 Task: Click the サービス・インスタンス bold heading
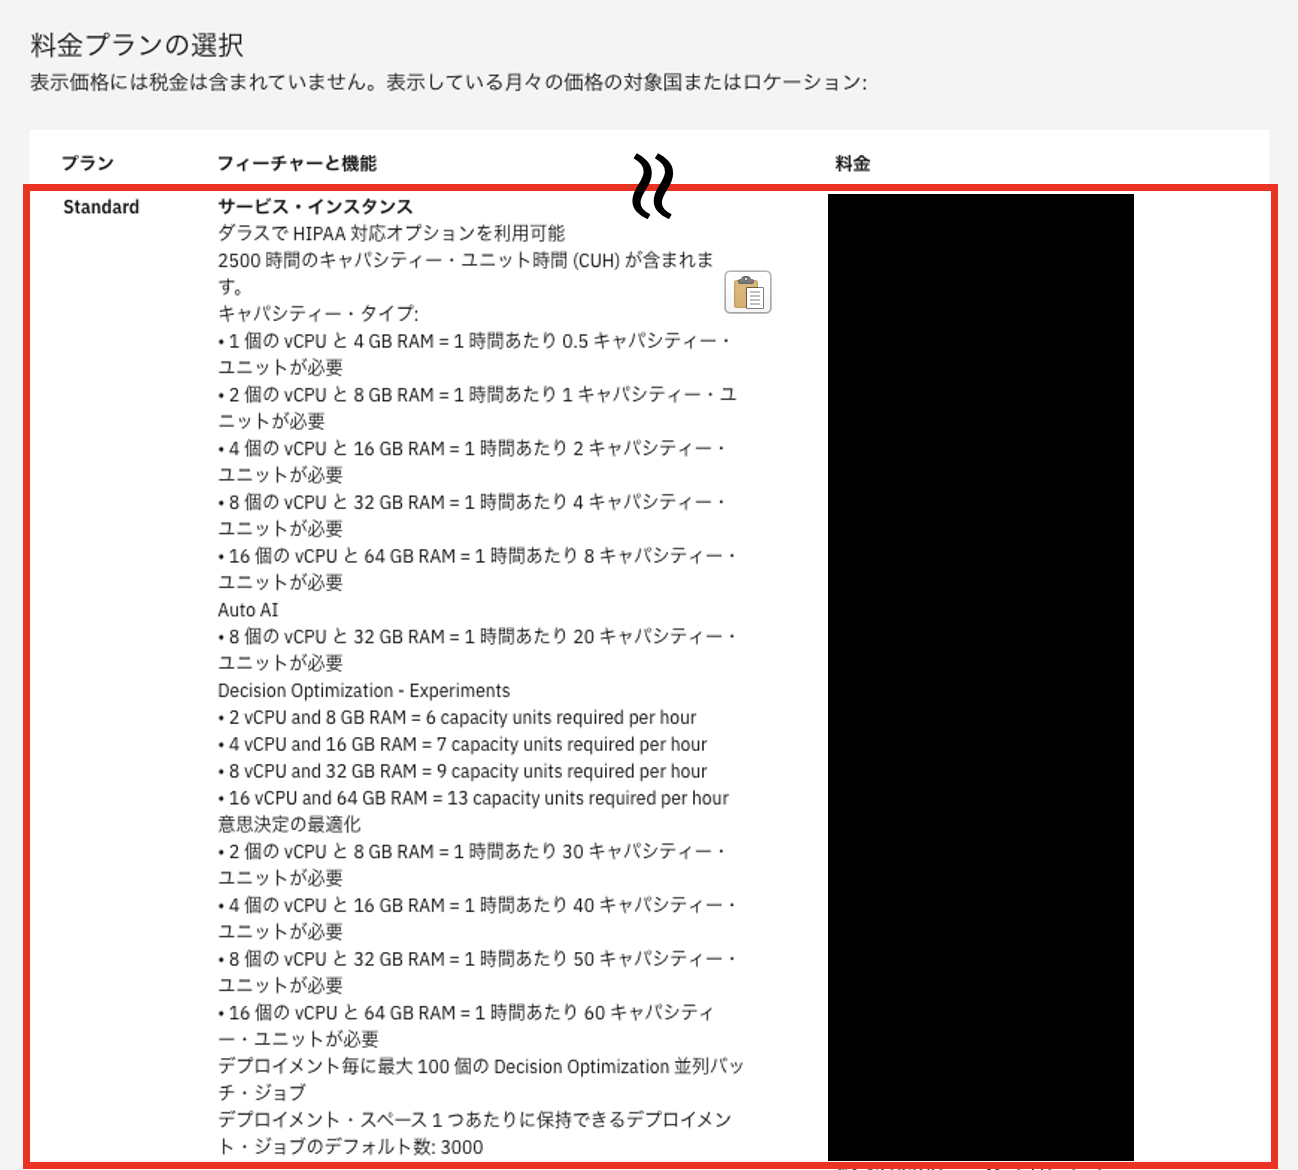pyautogui.click(x=315, y=207)
